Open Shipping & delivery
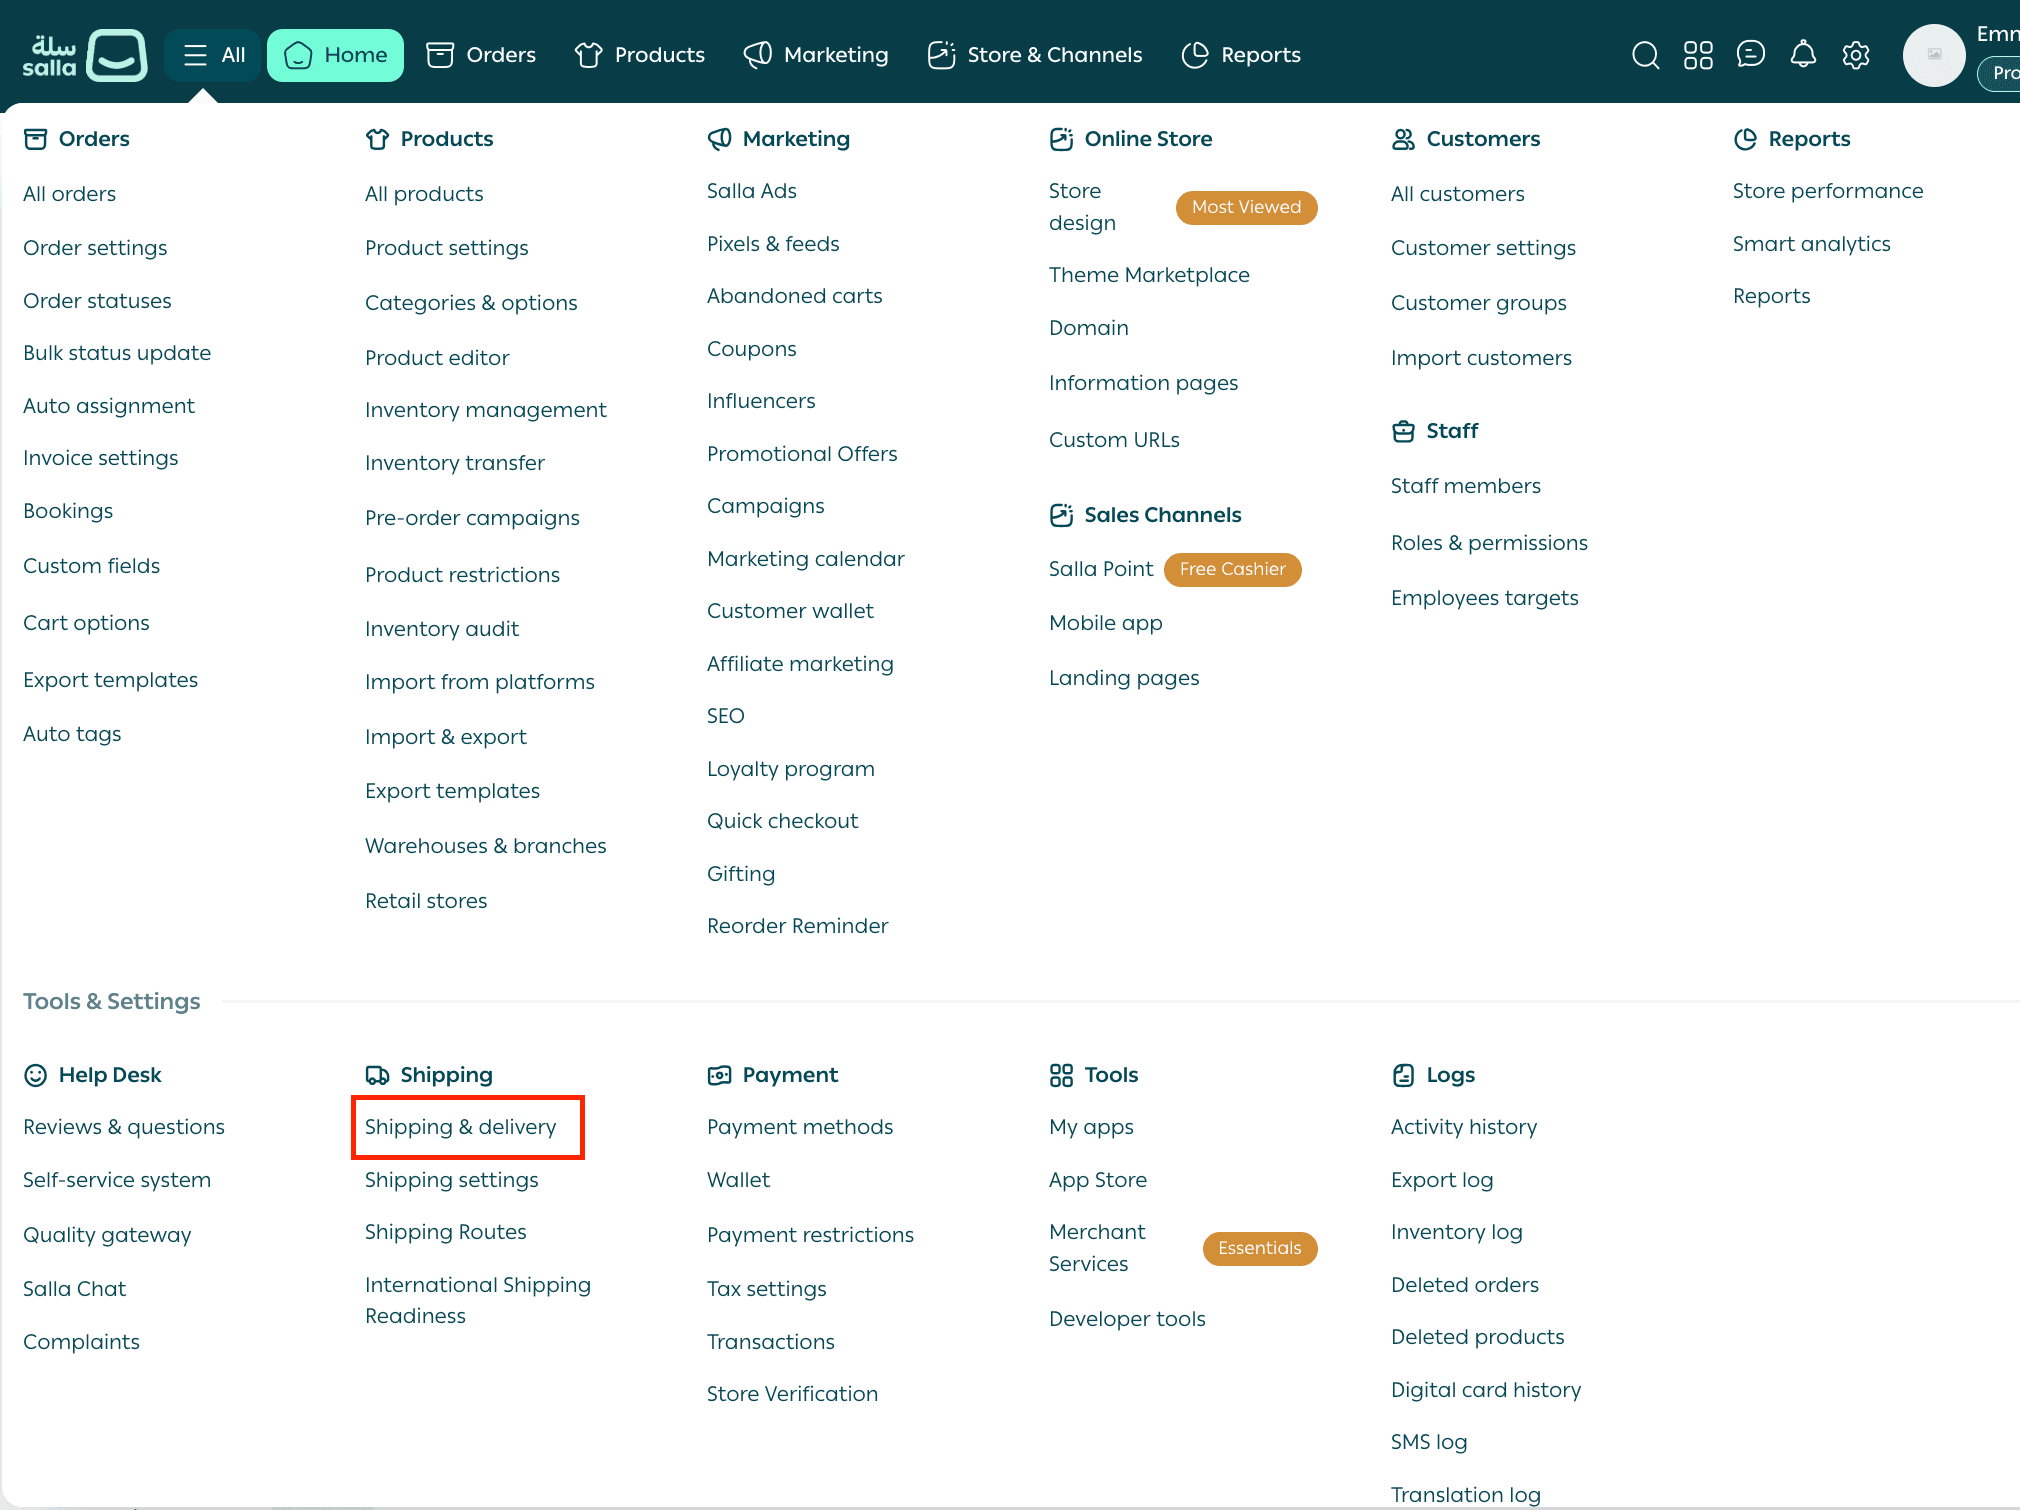Image resolution: width=2020 pixels, height=1510 pixels. pos(460,1127)
